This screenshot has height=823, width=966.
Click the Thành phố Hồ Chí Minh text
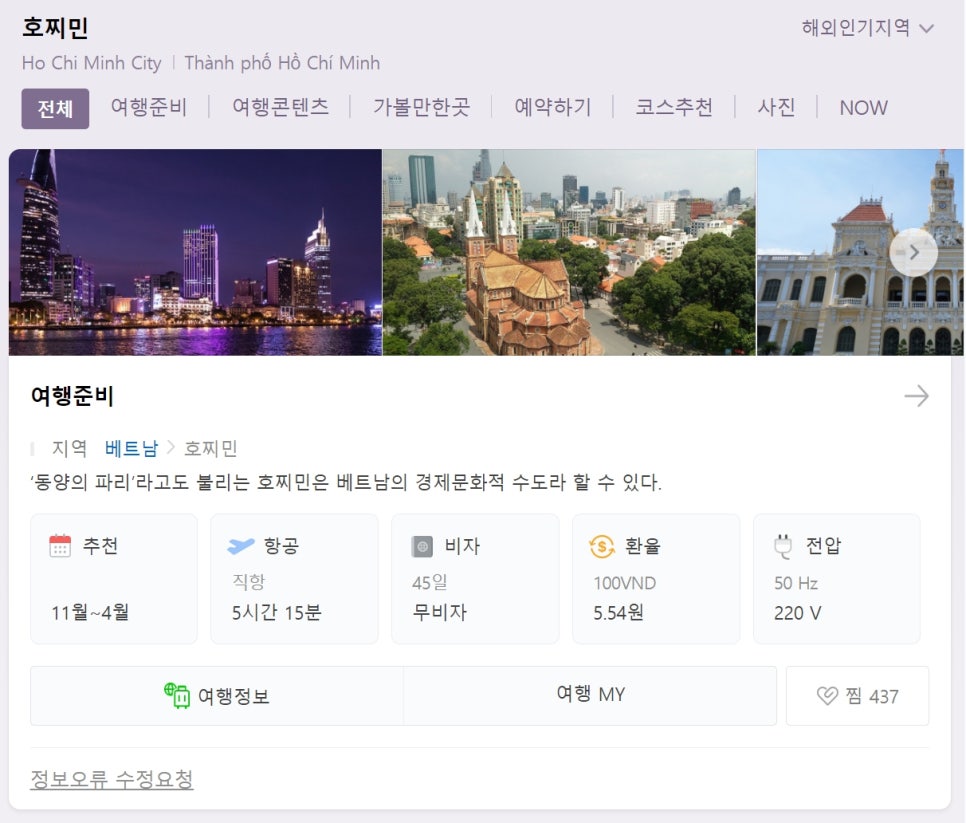pyautogui.click(x=282, y=63)
